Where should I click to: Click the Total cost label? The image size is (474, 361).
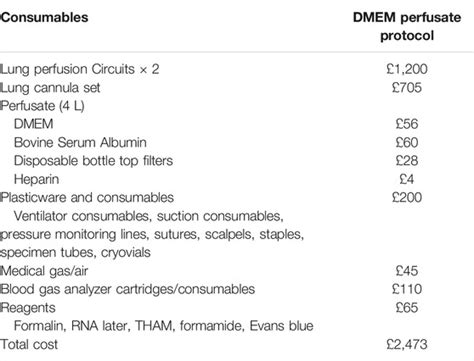pyautogui.click(x=29, y=344)
